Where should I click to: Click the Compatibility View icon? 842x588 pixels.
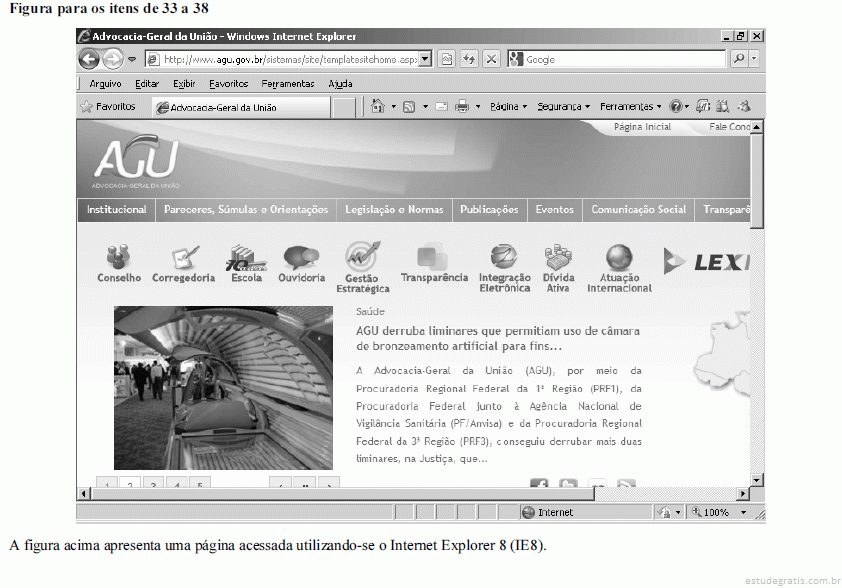coord(447,59)
